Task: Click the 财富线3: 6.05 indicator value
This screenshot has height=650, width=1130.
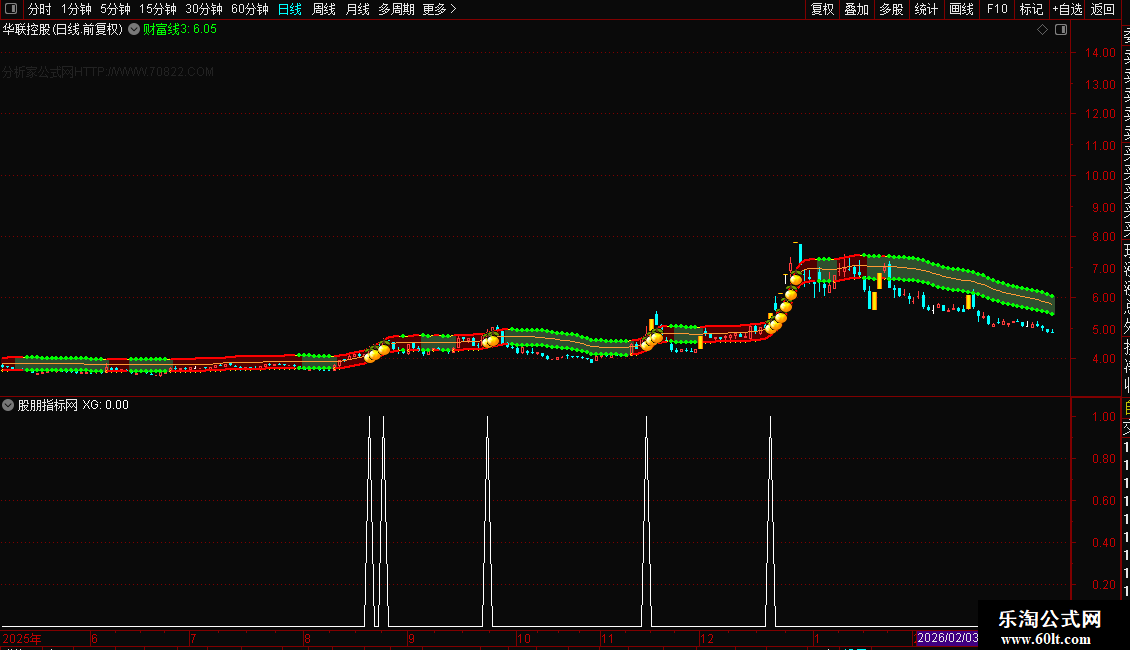Action: coord(179,30)
